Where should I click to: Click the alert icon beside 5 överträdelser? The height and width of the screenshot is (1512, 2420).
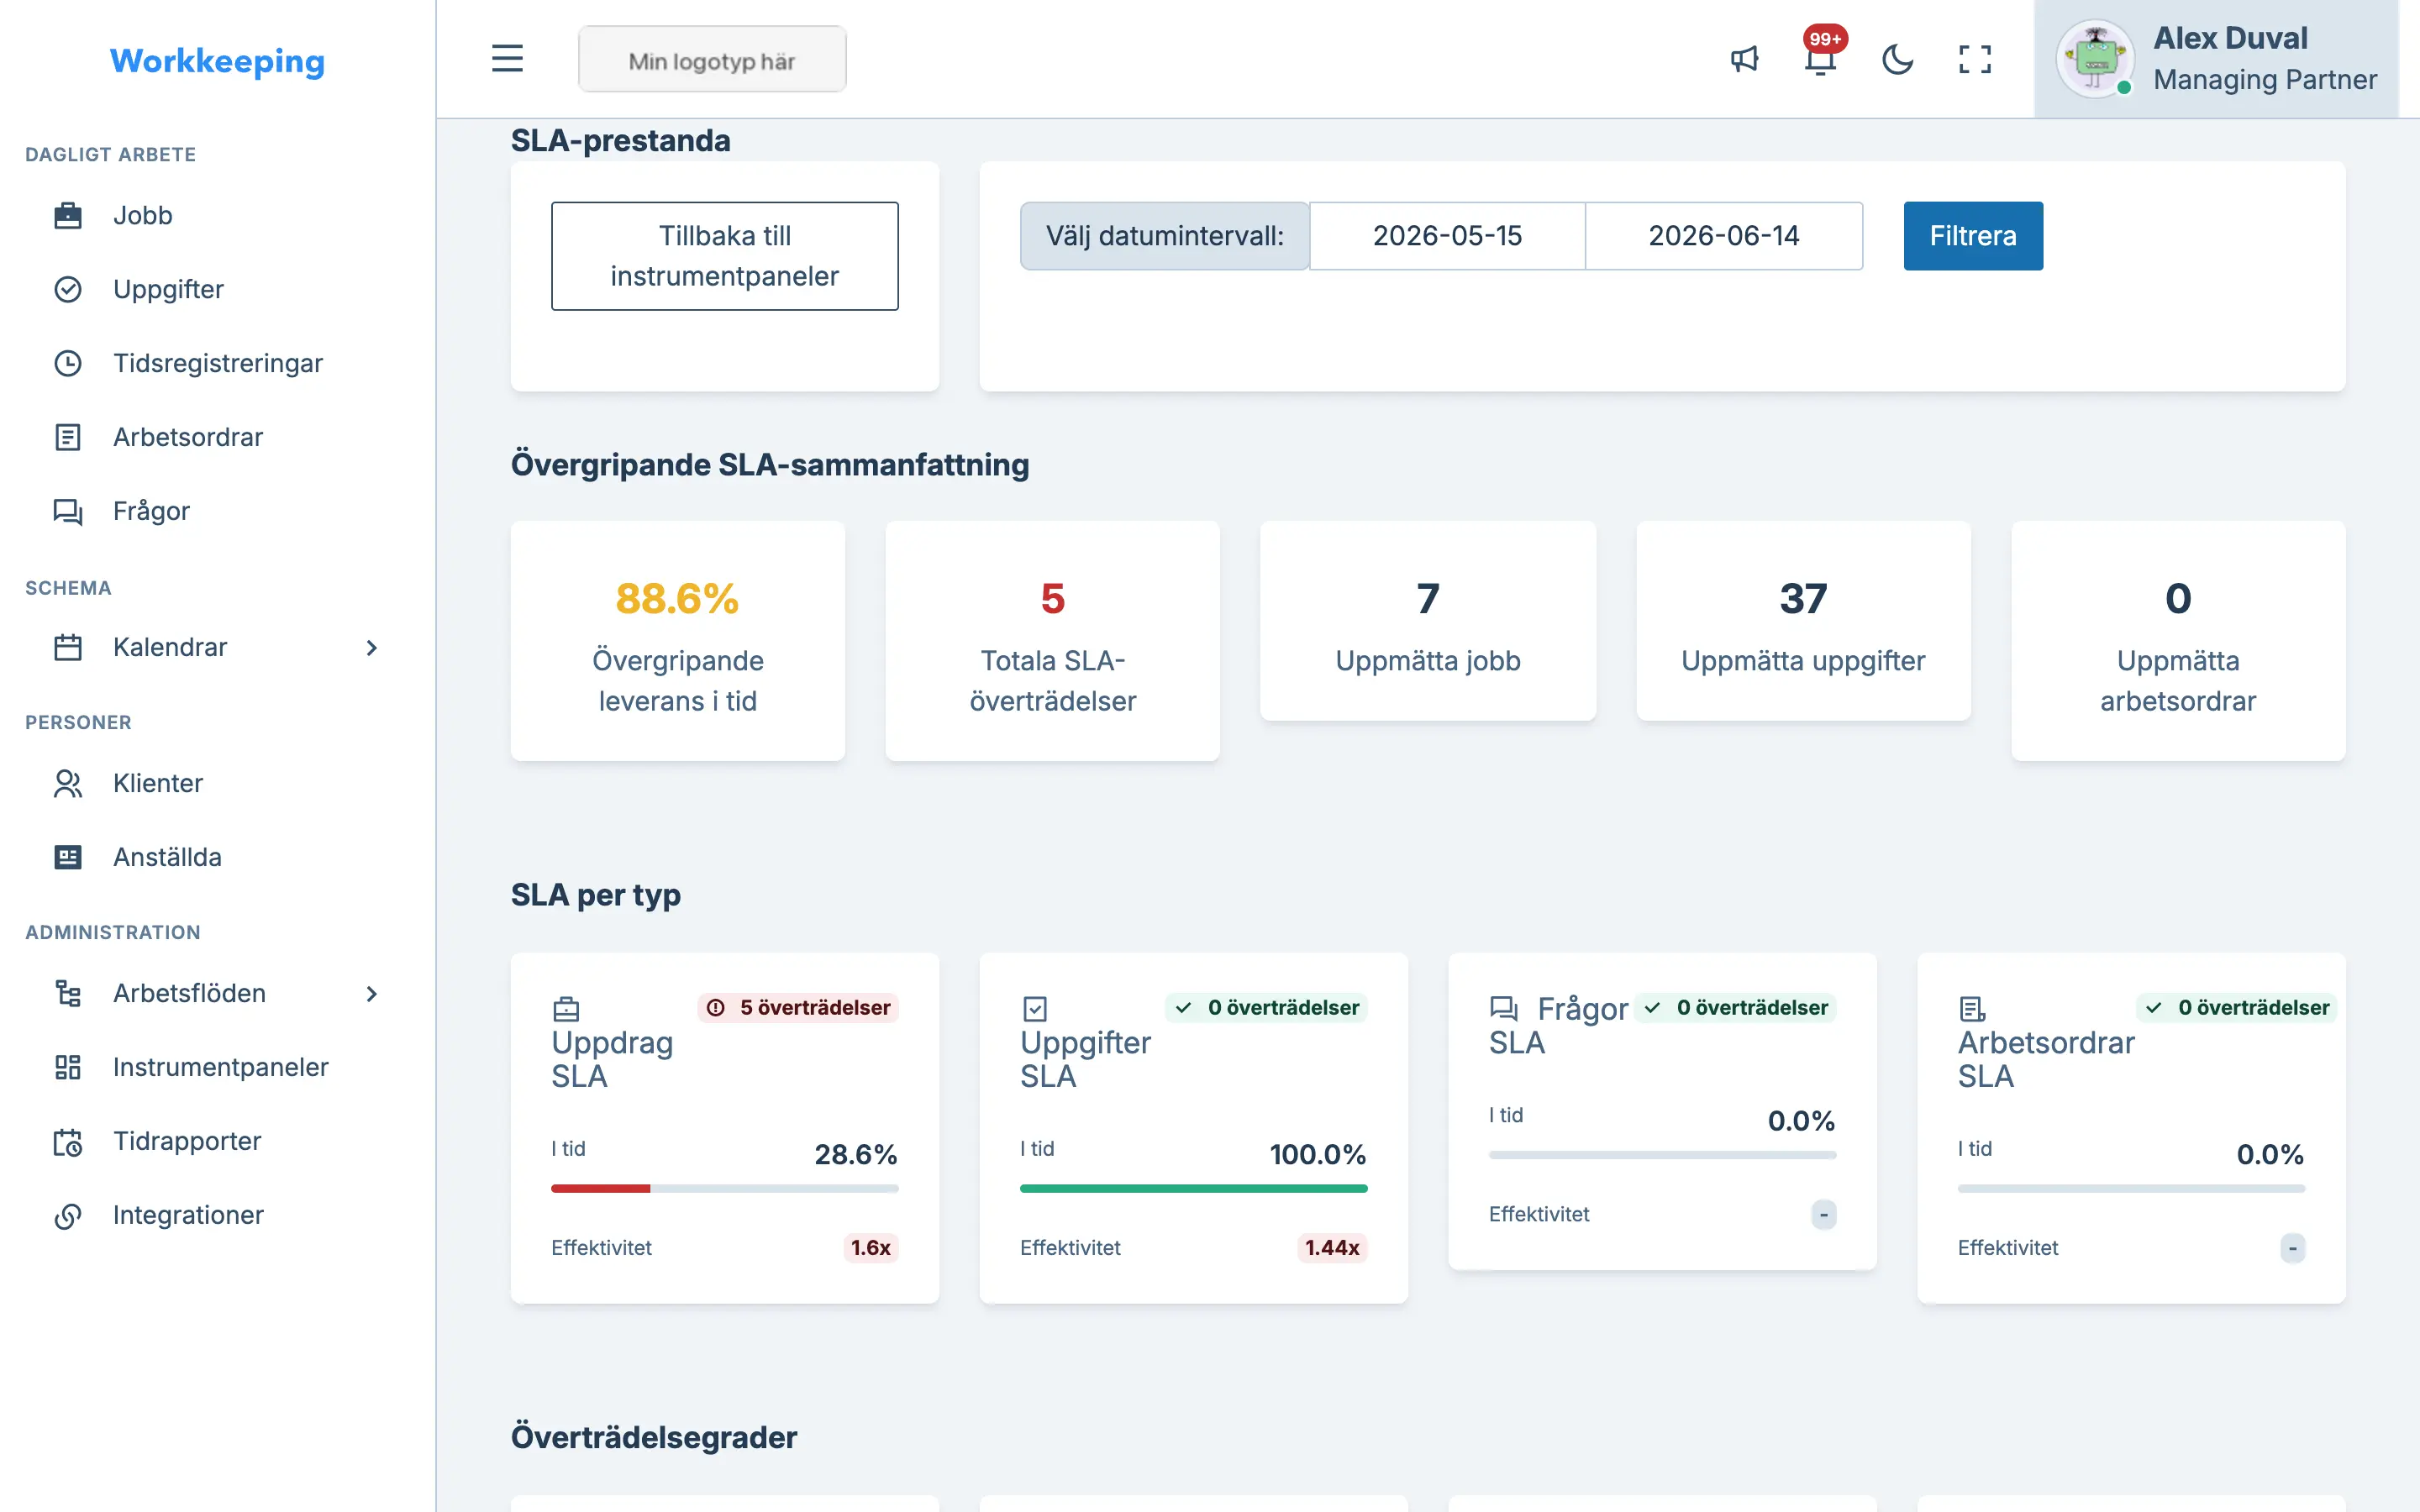click(x=716, y=1007)
